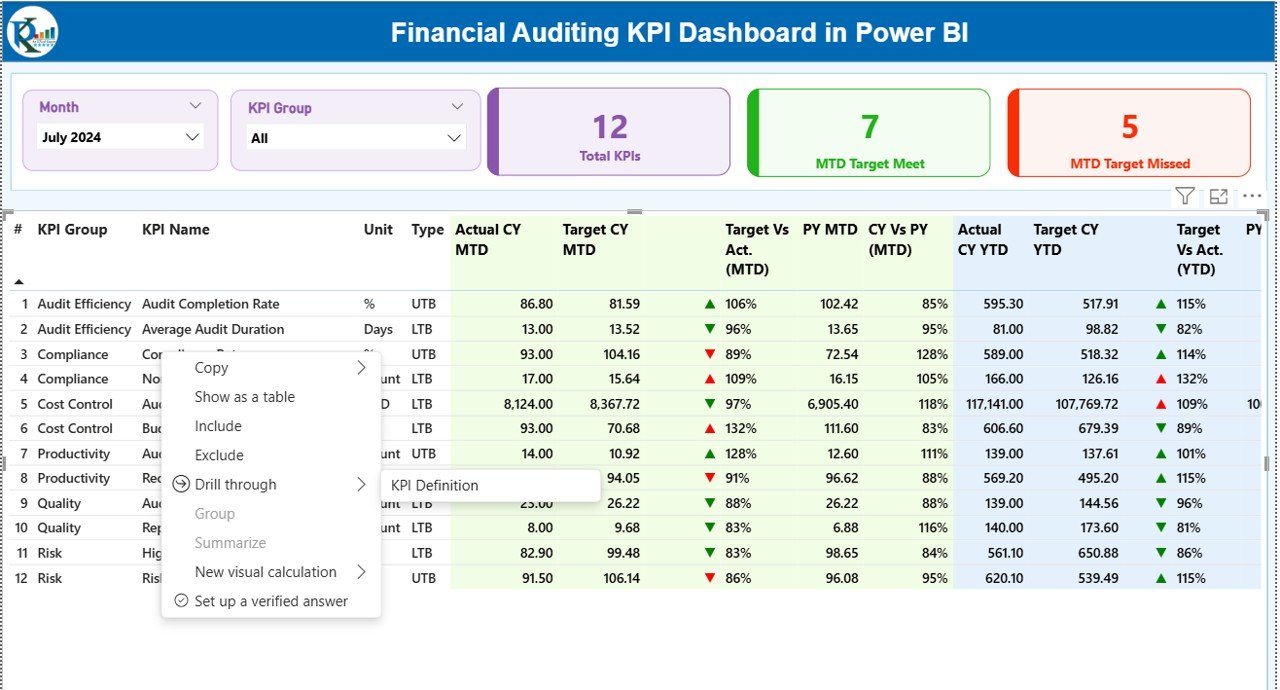
Task: Choose Include from the context menu
Action: click(x=218, y=426)
